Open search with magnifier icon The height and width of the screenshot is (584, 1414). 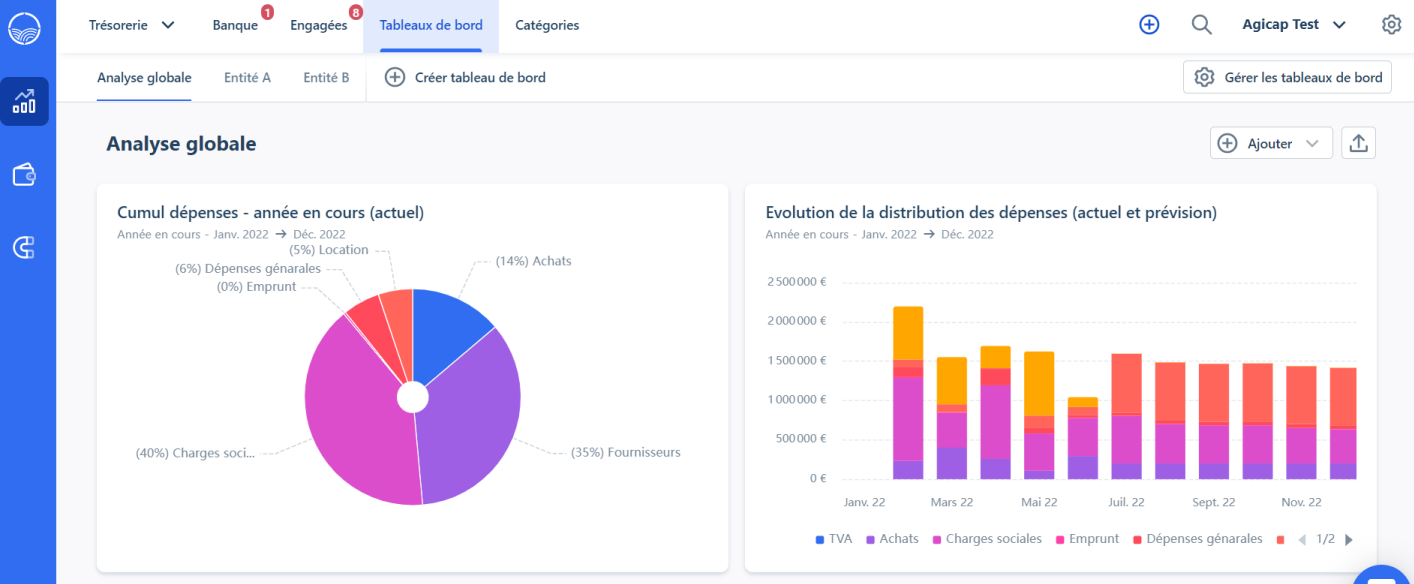[1202, 25]
